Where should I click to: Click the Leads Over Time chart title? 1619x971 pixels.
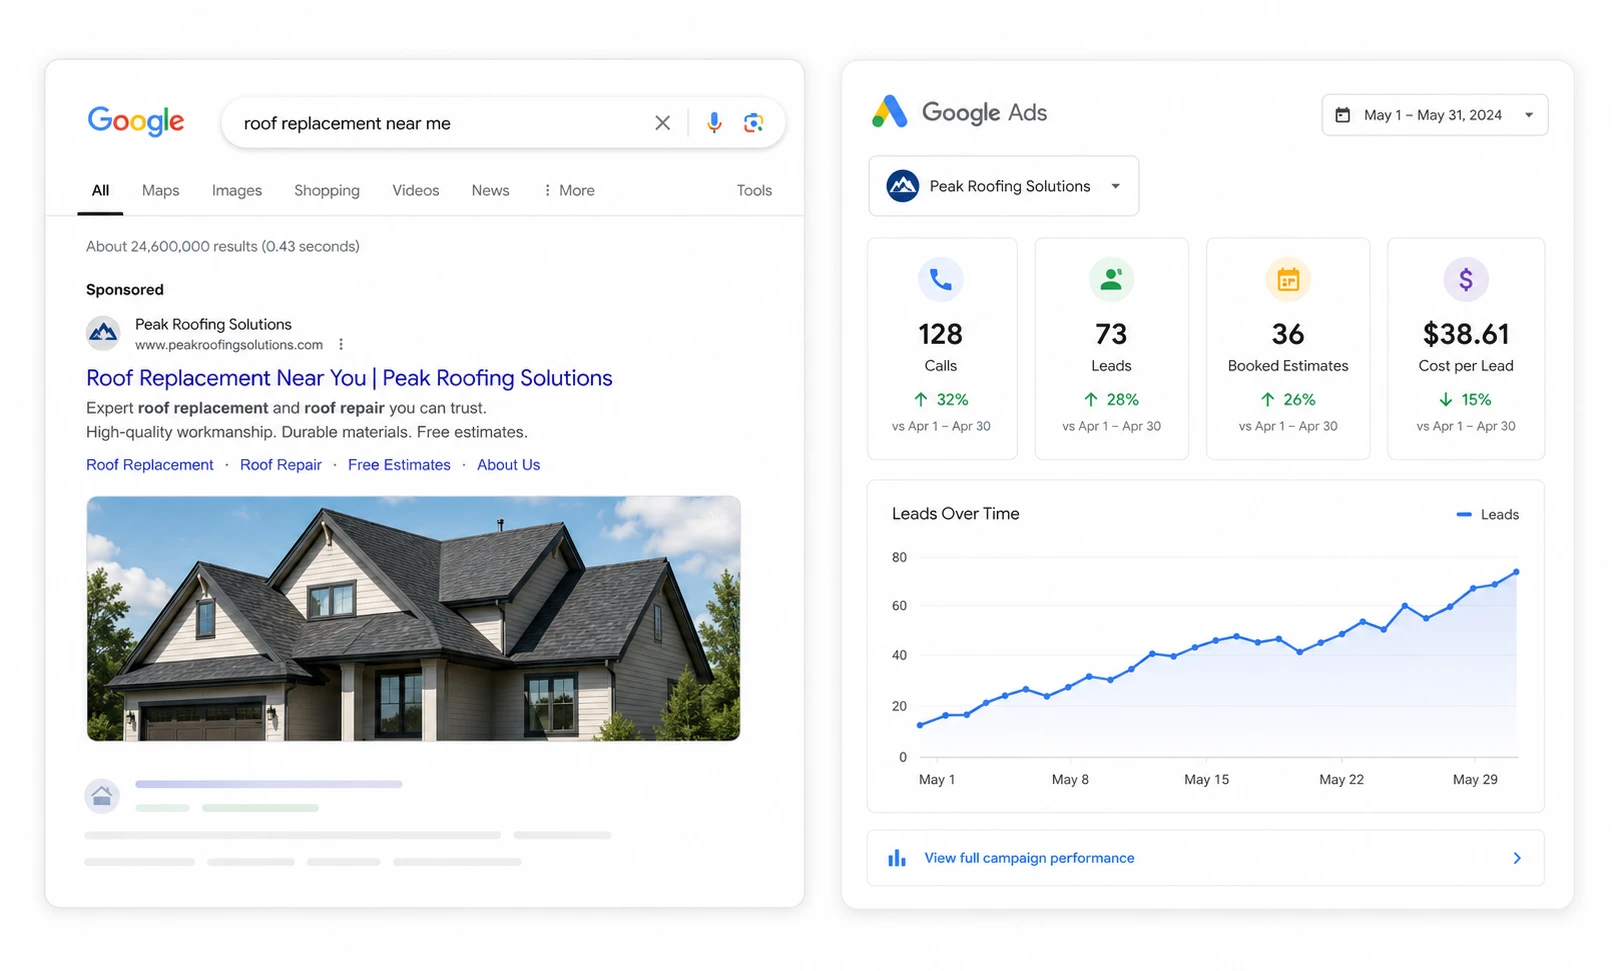pyautogui.click(x=956, y=514)
